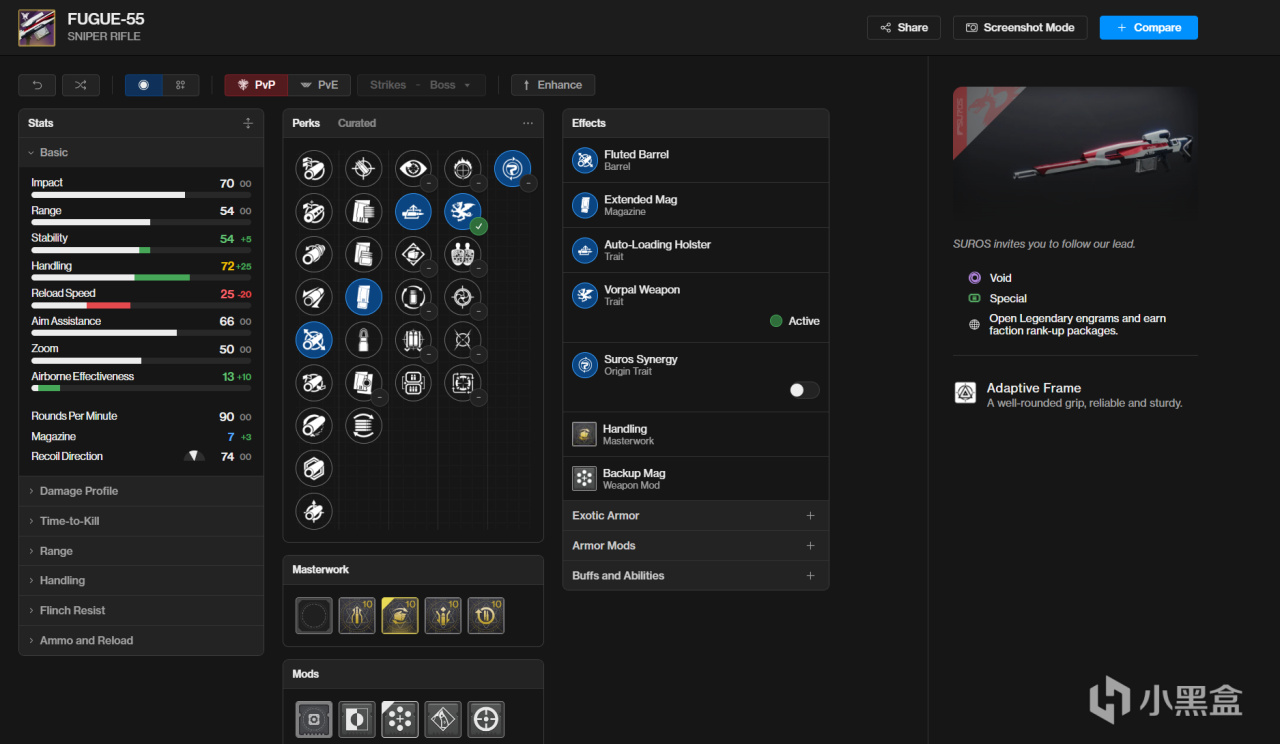Enable Screenshot Mode
The height and width of the screenshot is (744, 1280).
click(1020, 28)
